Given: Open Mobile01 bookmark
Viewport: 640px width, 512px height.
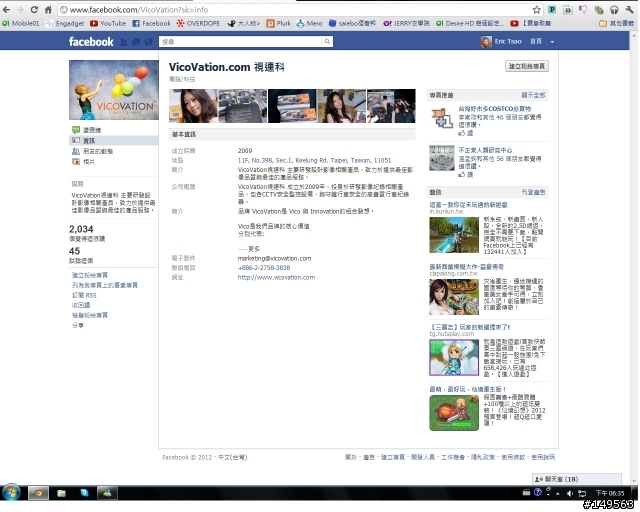Looking at the screenshot, I should [x=21, y=24].
